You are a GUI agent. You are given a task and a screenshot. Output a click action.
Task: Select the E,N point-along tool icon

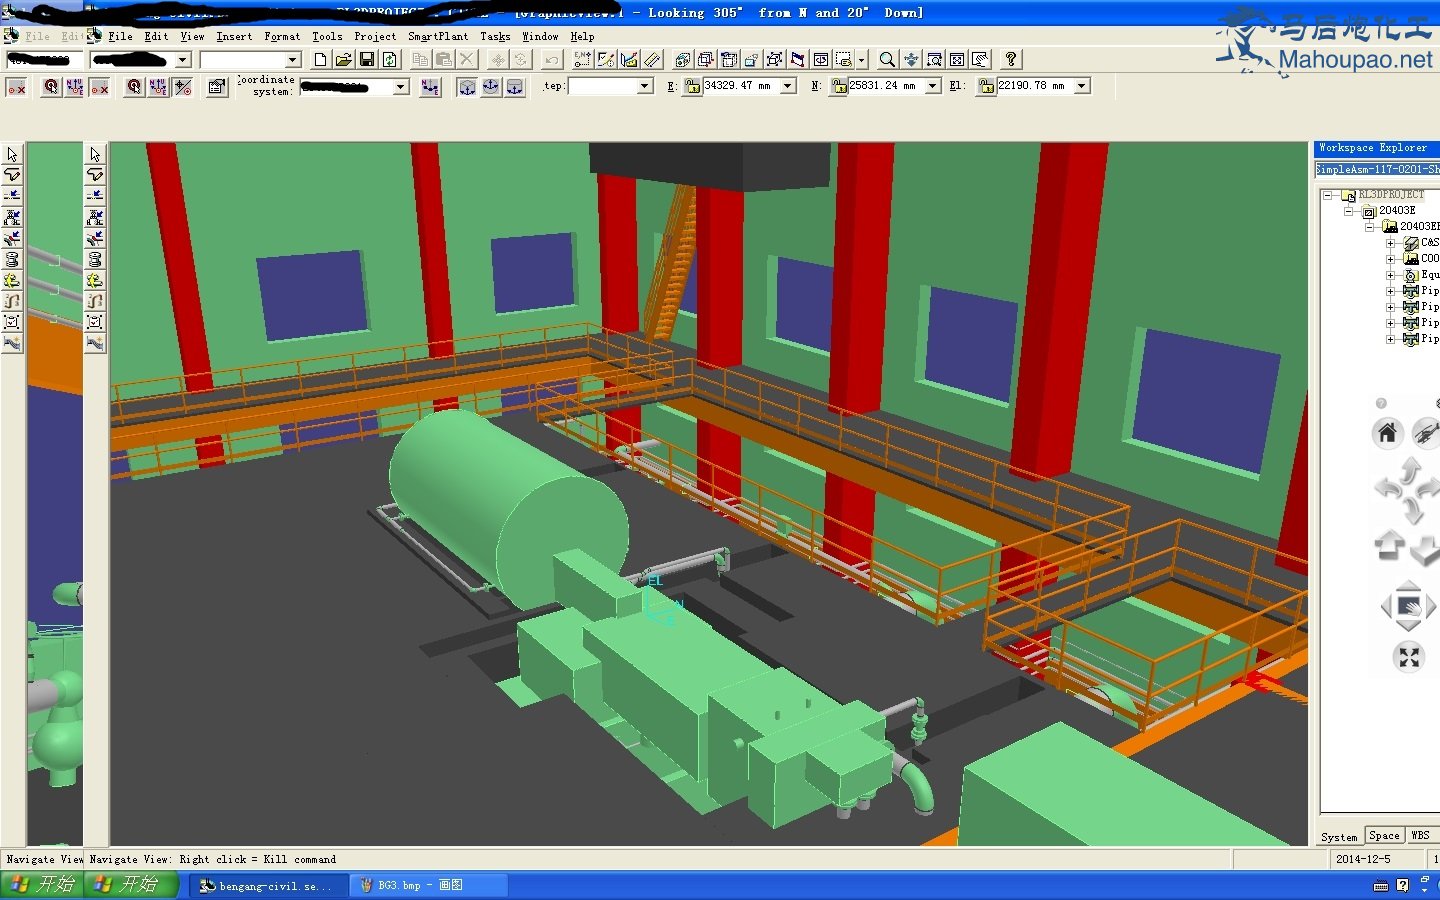click(582, 60)
